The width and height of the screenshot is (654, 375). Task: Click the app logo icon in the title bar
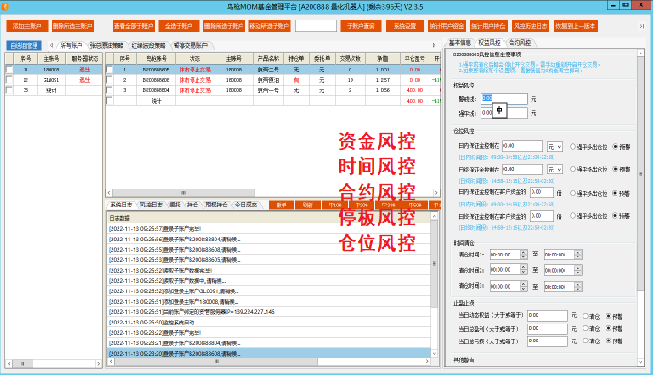5,7
